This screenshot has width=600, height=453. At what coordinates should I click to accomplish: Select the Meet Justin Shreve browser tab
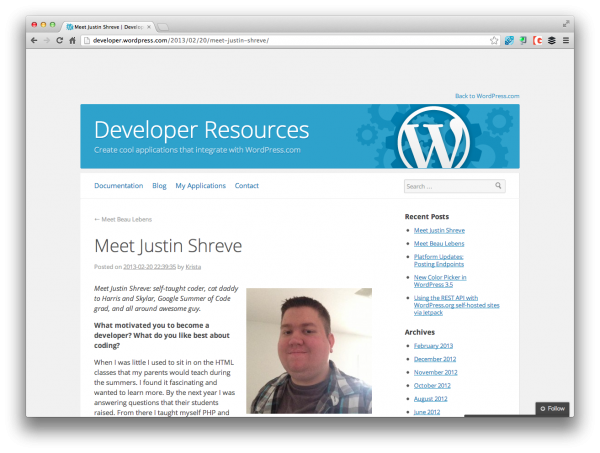108,27
